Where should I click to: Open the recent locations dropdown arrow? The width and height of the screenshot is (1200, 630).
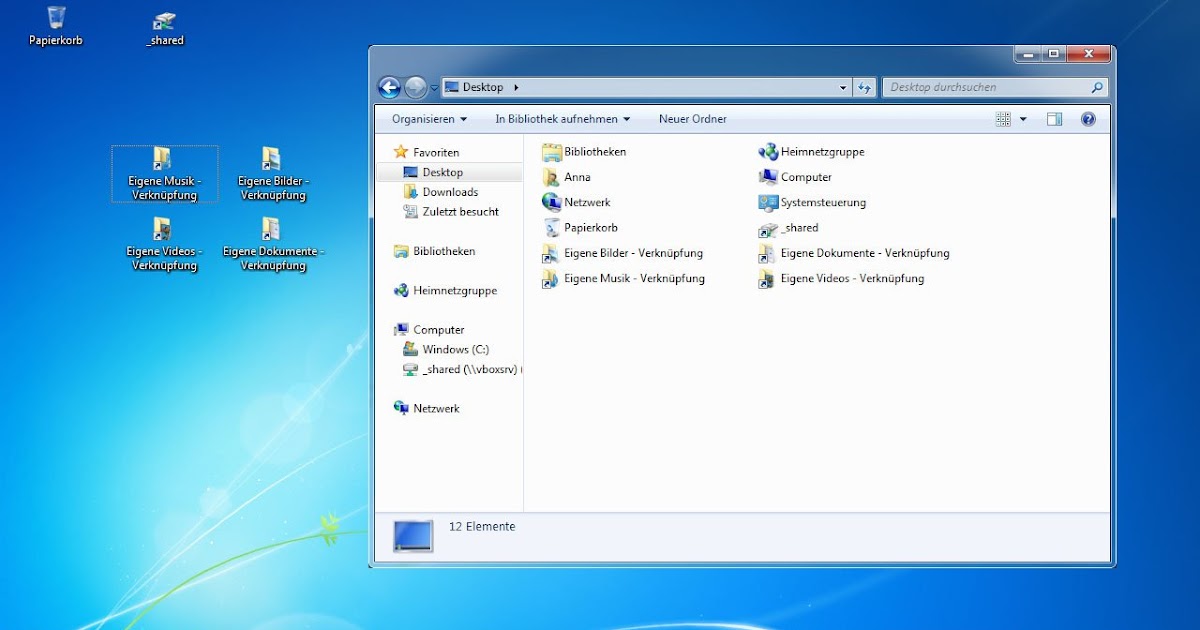[434, 88]
